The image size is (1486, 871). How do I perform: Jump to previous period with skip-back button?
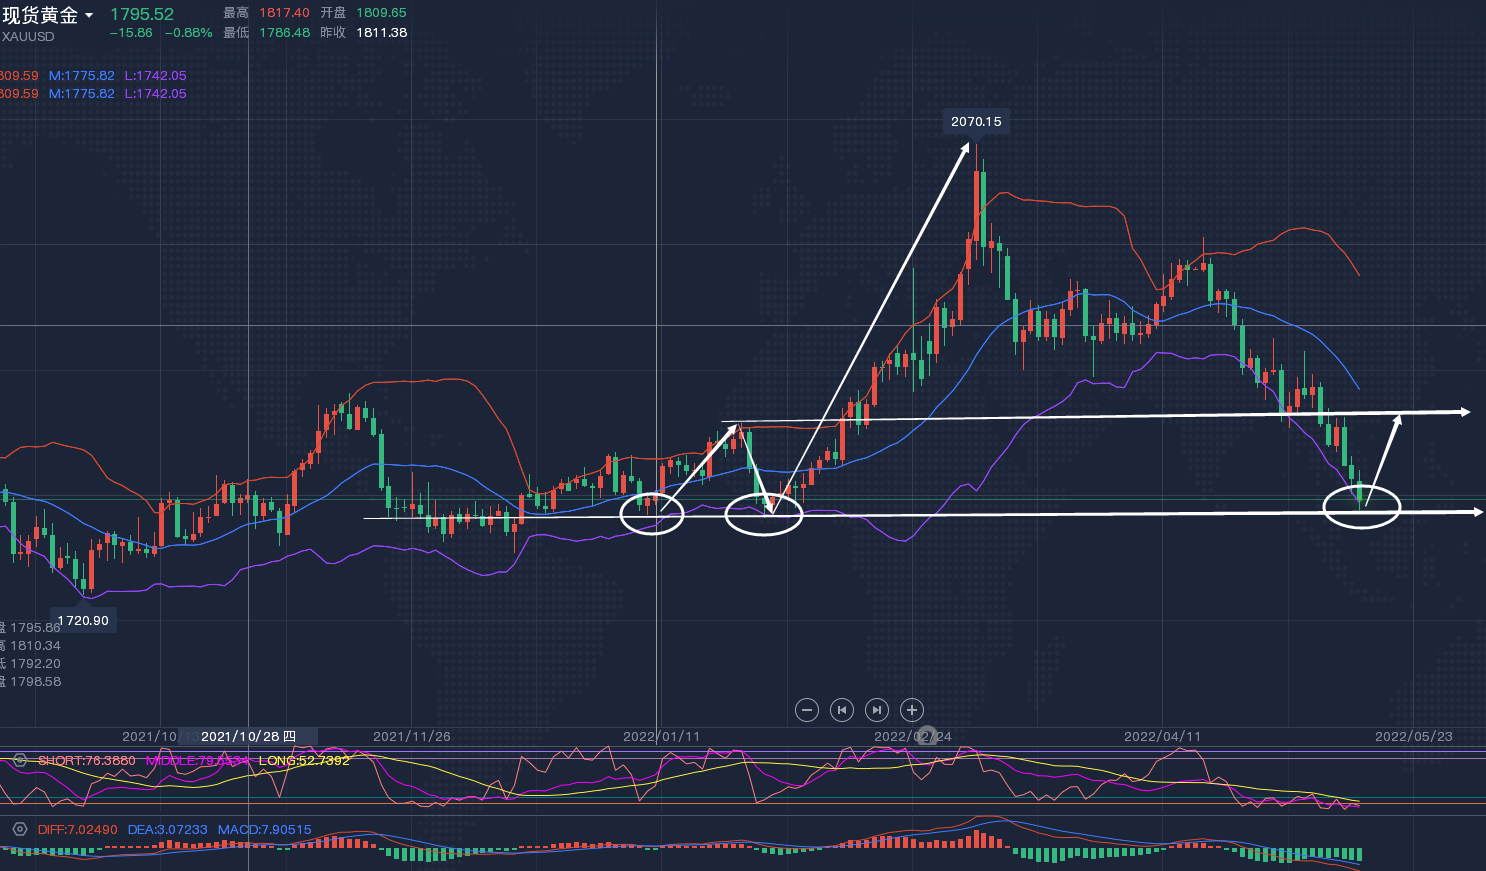coord(842,710)
